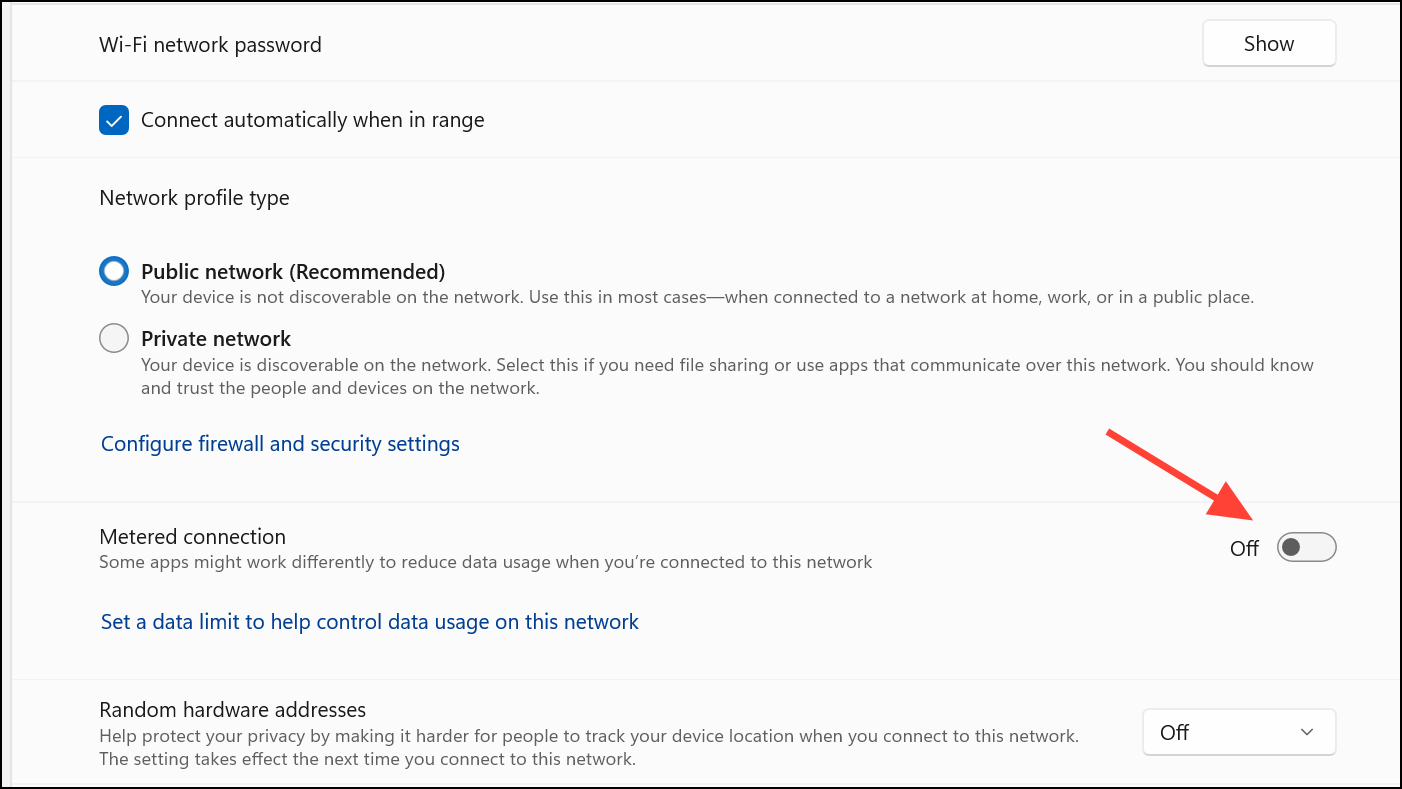Open Configure firewall and security settings link
The image size is (1402, 789).
(x=280, y=444)
